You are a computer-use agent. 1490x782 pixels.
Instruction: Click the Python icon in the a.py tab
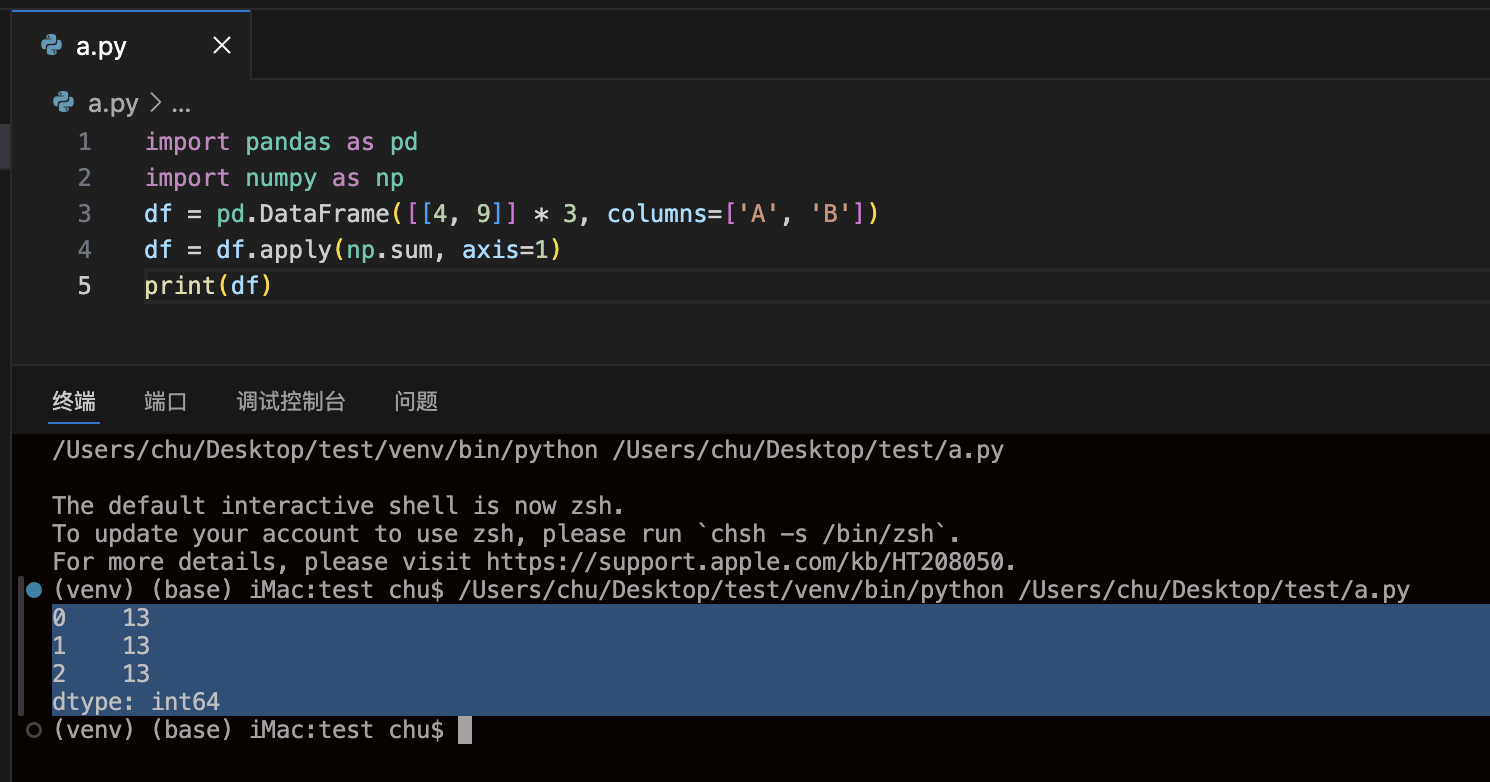point(51,46)
